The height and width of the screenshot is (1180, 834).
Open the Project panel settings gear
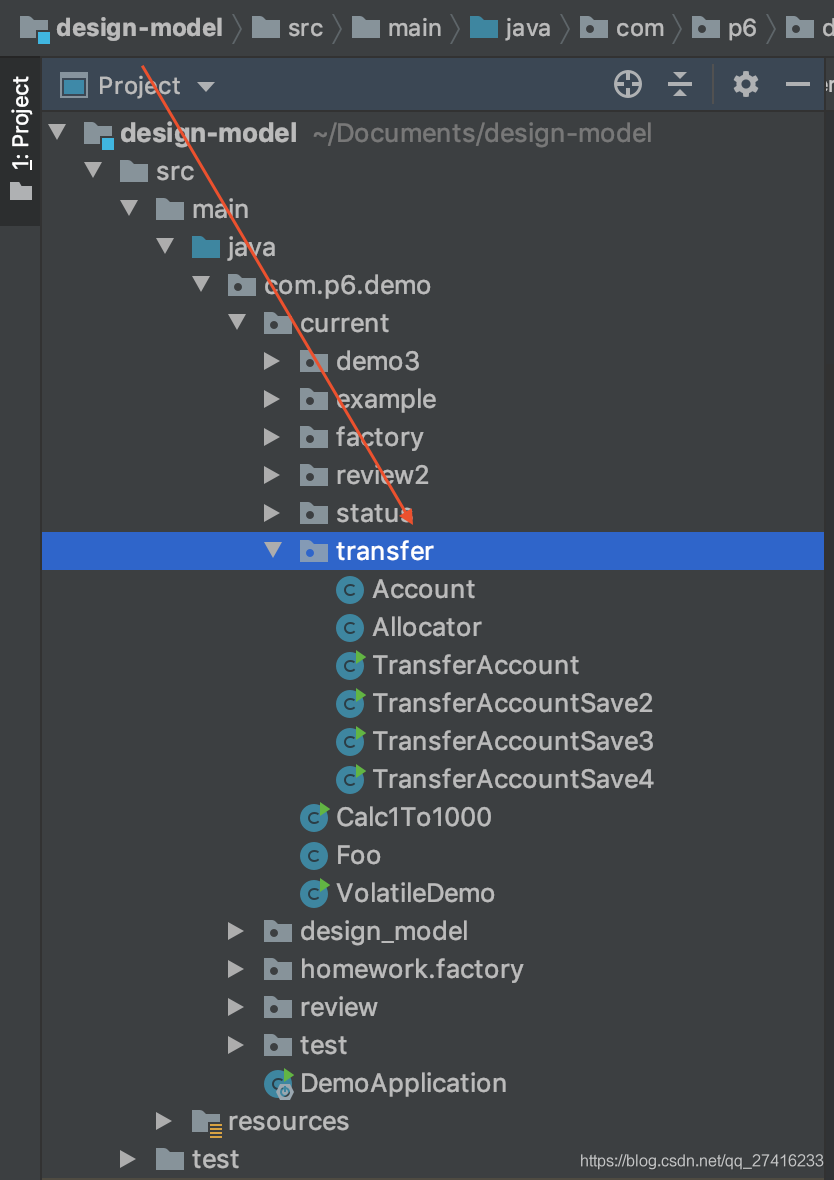click(x=745, y=84)
